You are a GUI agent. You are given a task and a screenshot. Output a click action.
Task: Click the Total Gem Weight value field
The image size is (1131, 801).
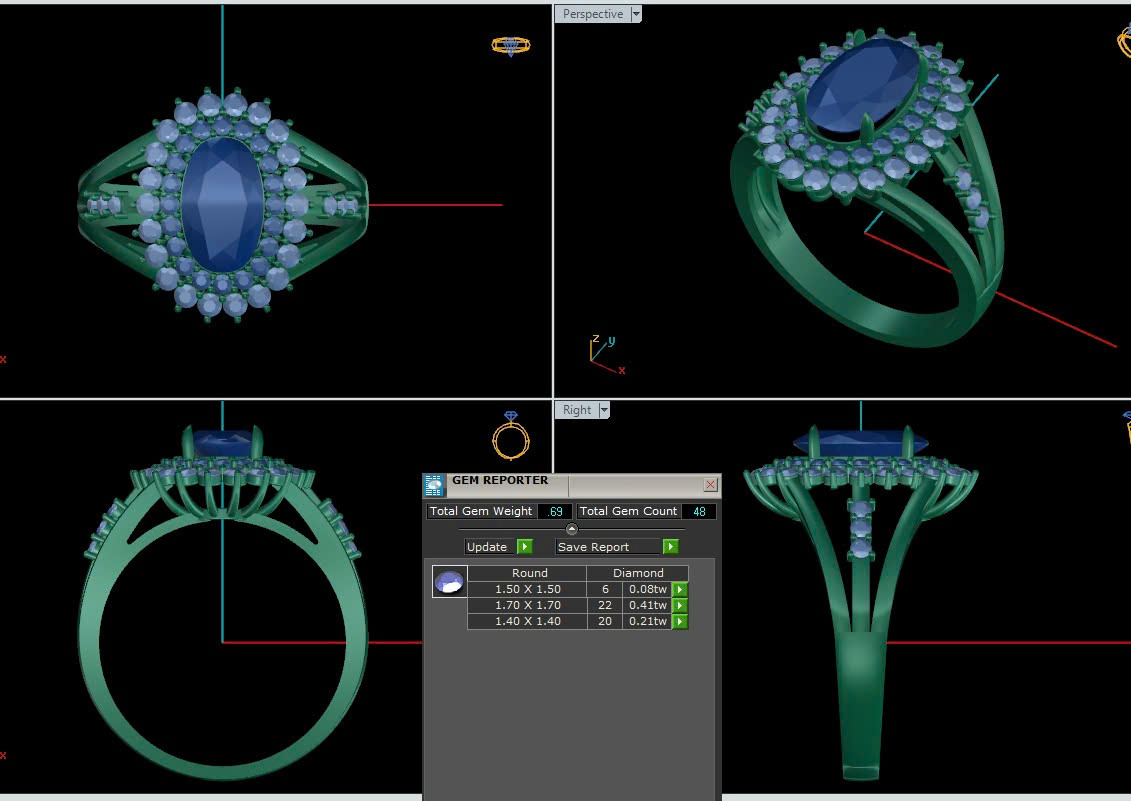click(555, 512)
